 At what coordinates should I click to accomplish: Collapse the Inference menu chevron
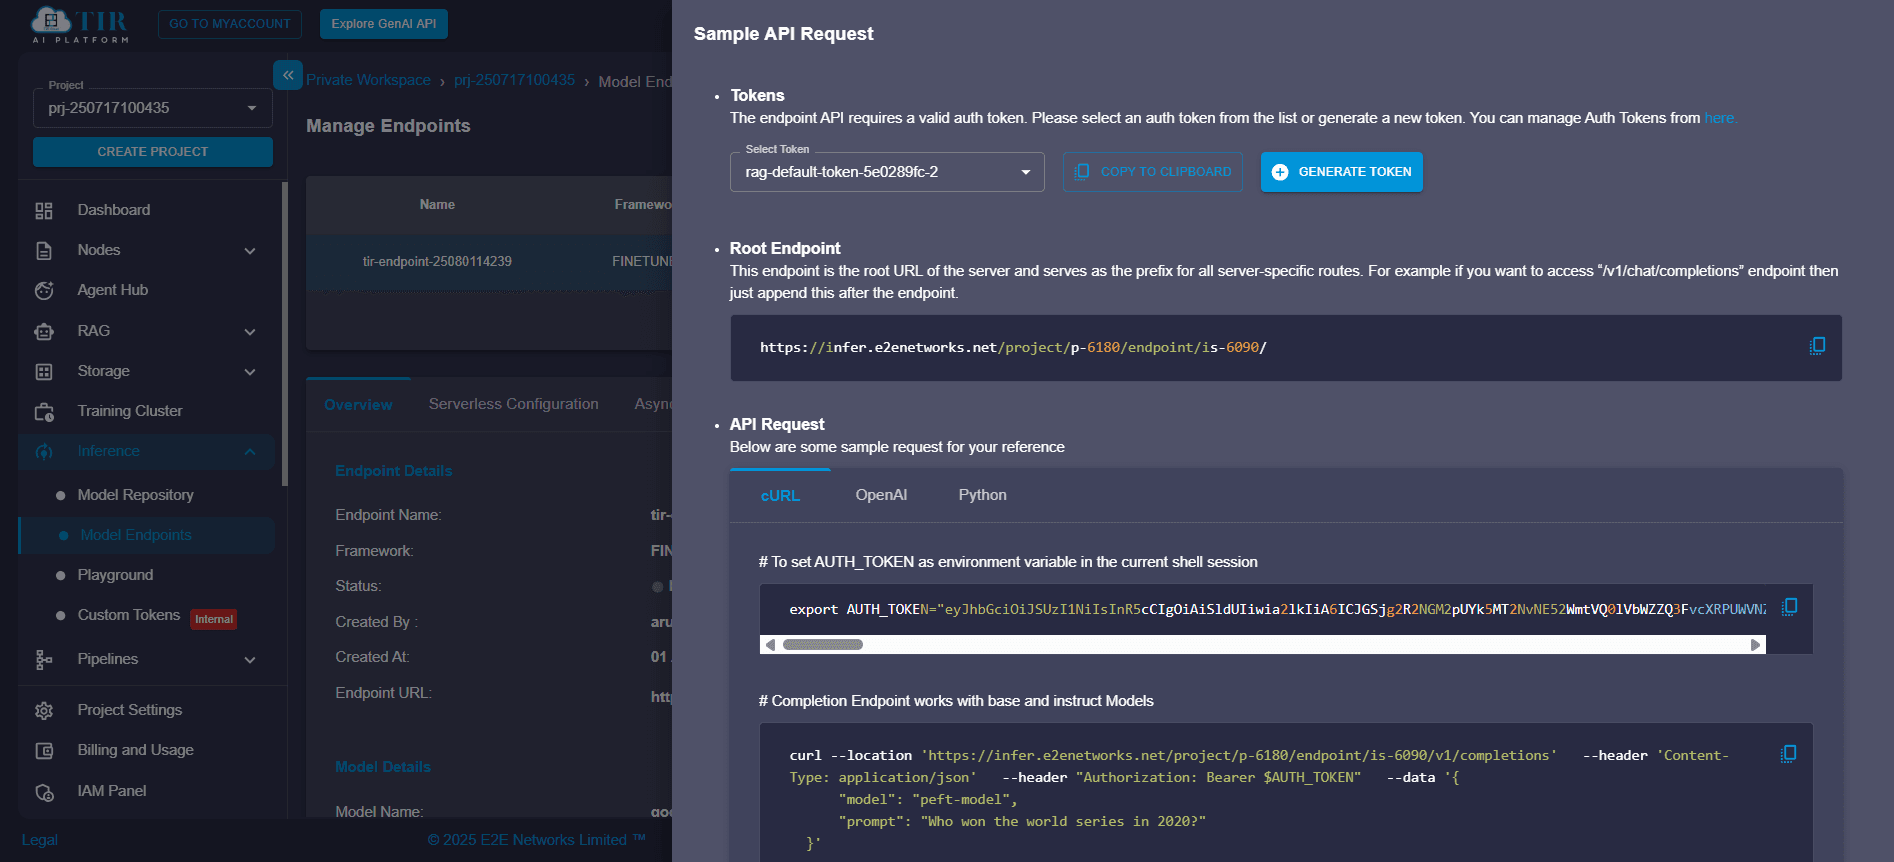[250, 452]
